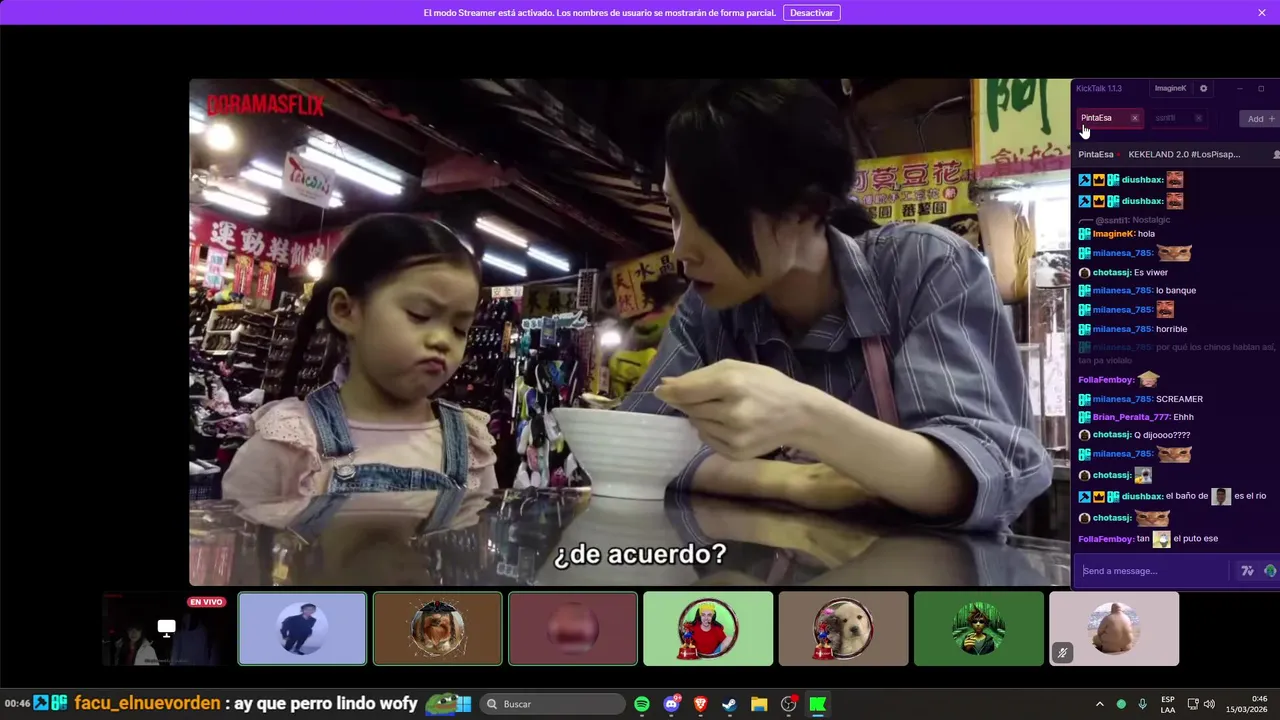Open the 7TV emote picker
Screen dimensions: 1280x720
coord(1247,571)
